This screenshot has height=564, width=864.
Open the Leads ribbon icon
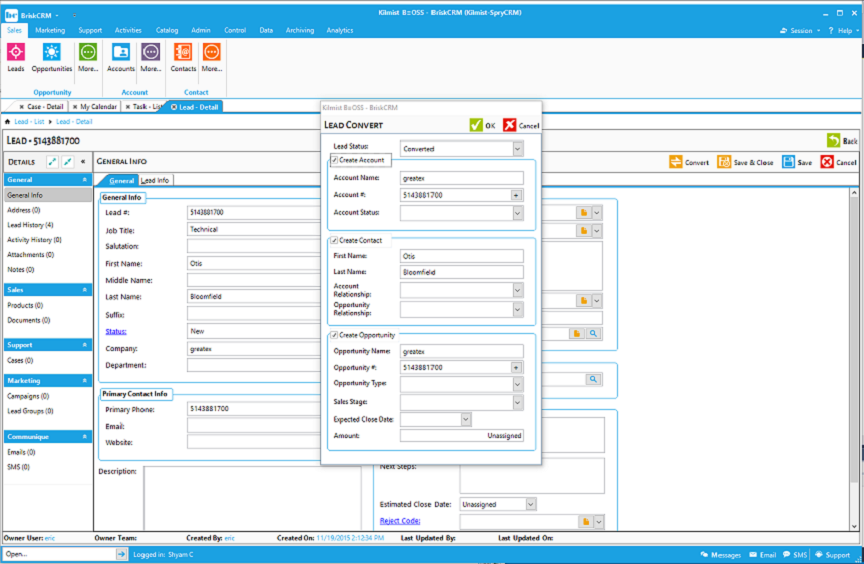[x=15, y=52]
